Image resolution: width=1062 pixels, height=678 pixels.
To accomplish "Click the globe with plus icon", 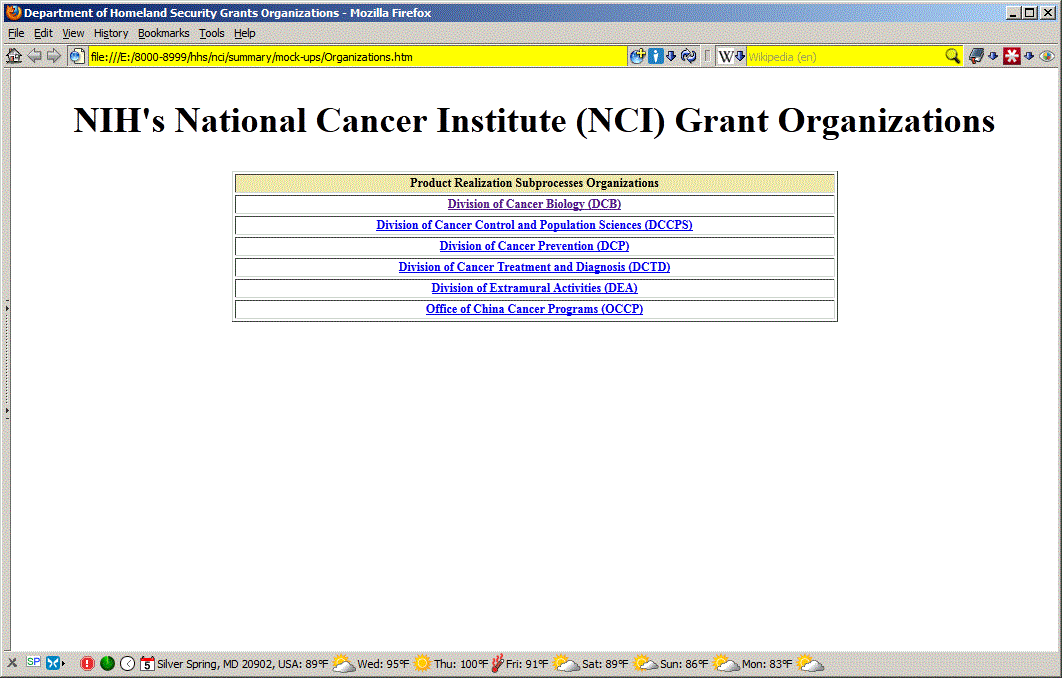I will click(637, 56).
